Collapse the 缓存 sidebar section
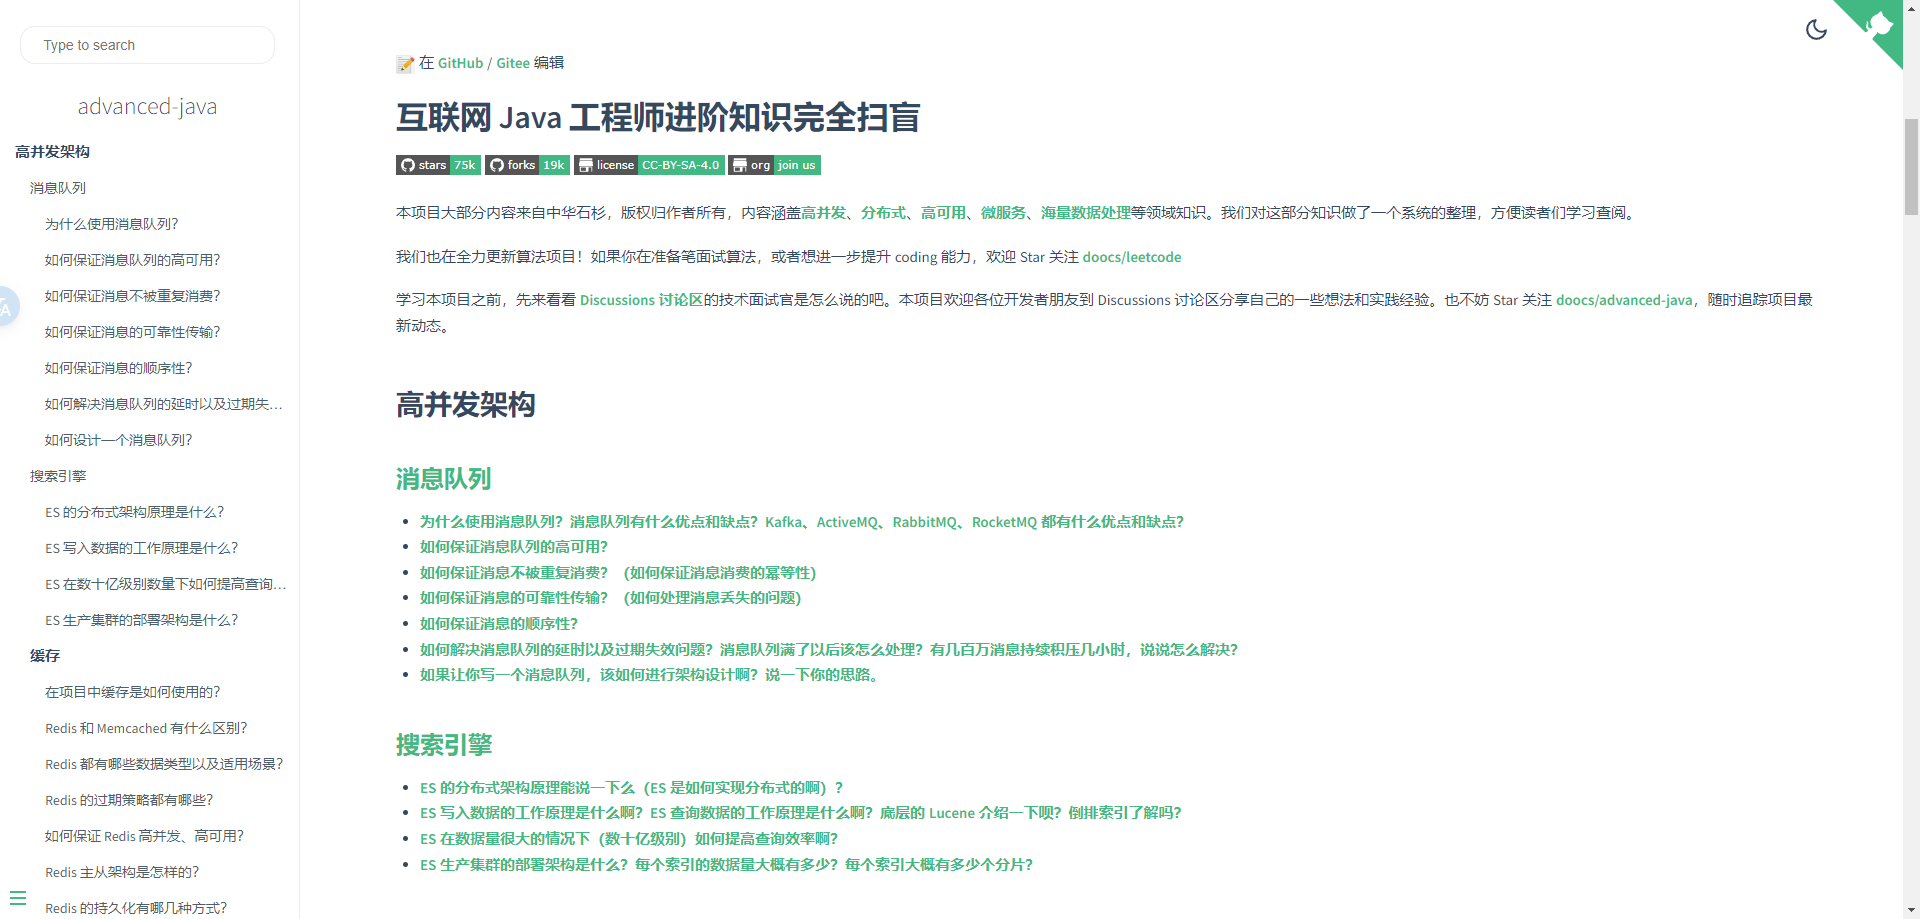 click(45, 656)
